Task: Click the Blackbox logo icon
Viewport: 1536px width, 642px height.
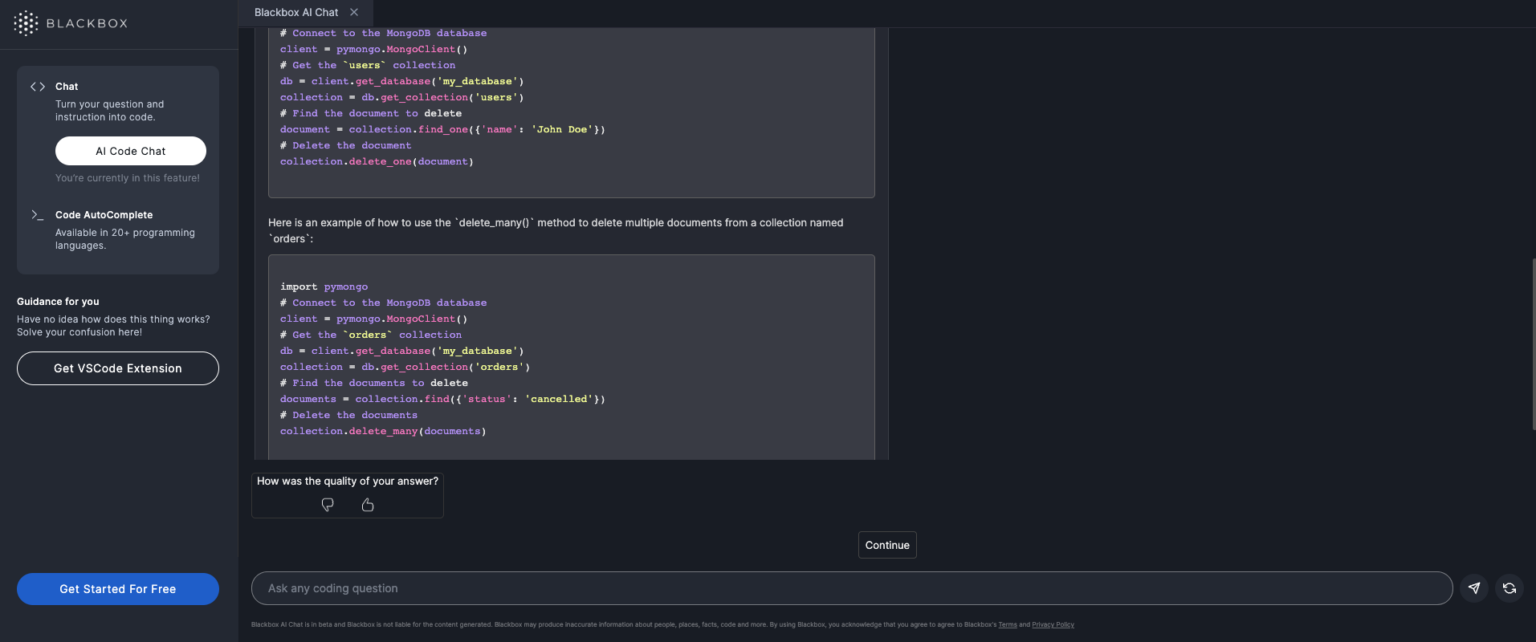Action: 26,23
